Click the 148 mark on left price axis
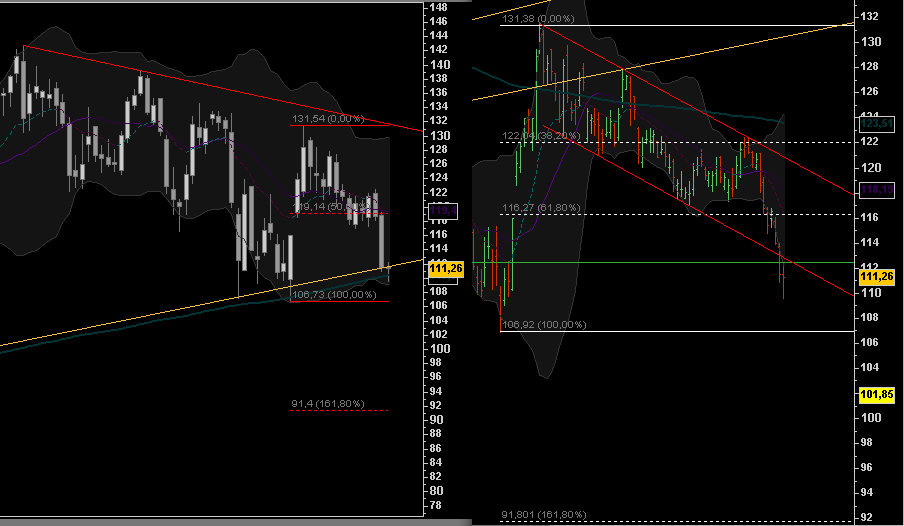This screenshot has width=904, height=526. [437, 6]
